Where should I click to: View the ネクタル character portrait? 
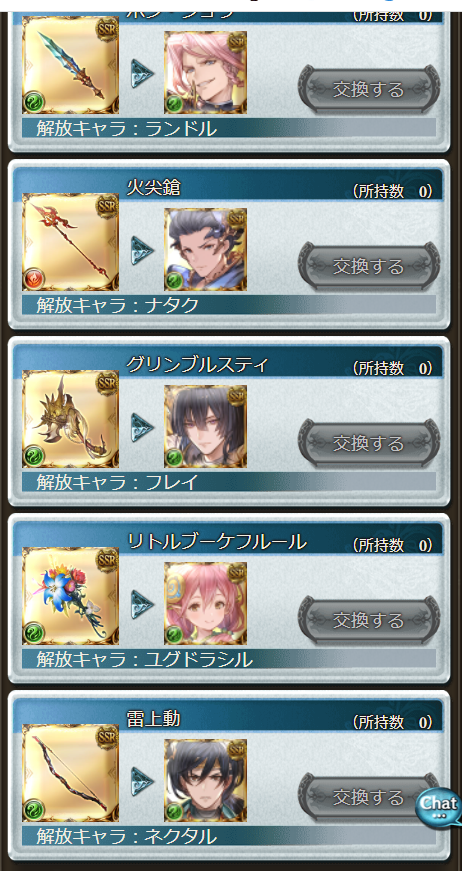(205, 780)
